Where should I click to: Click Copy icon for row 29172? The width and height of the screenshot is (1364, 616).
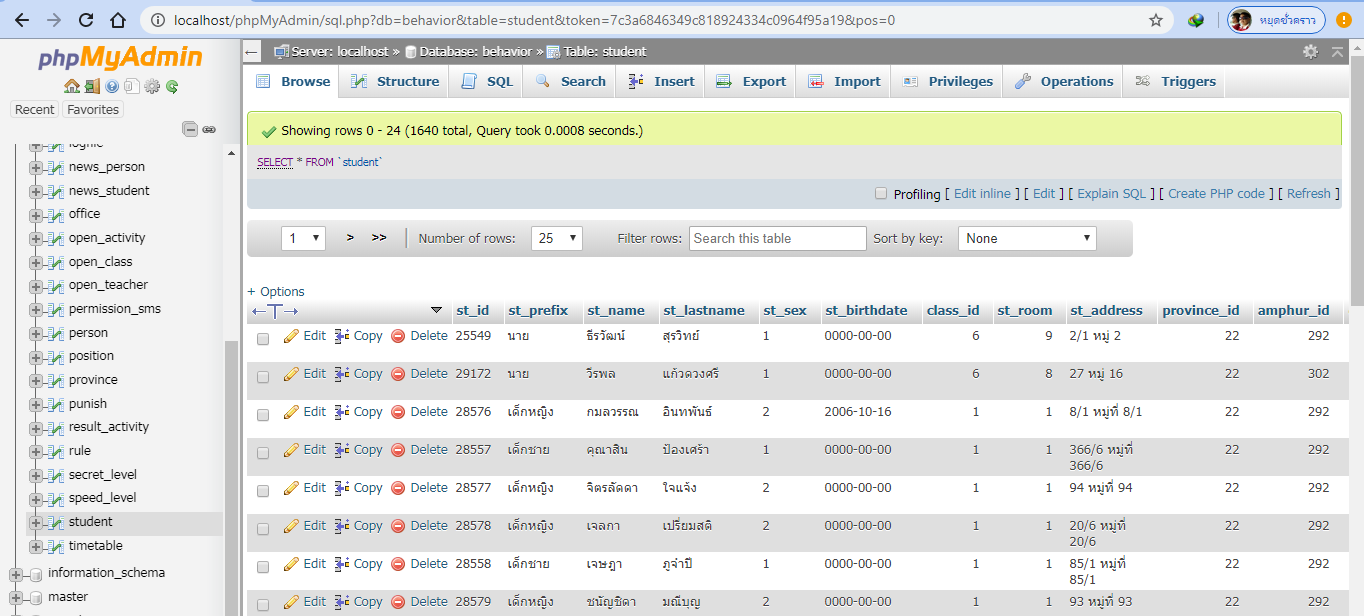[x=342, y=374]
